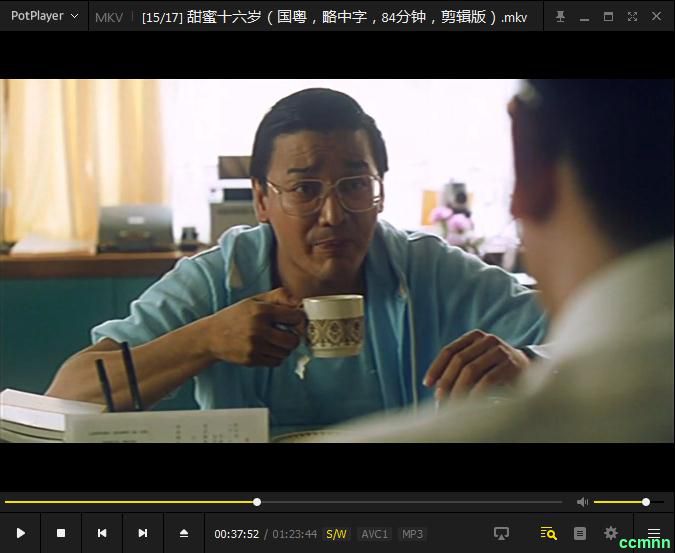Click the AVC1 video codec label

click(375, 534)
